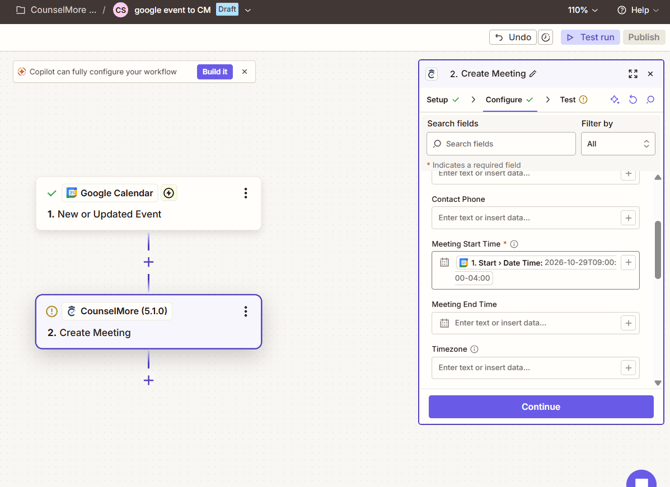
Task: Expand the panel to full screen
Action: click(x=633, y=74)
